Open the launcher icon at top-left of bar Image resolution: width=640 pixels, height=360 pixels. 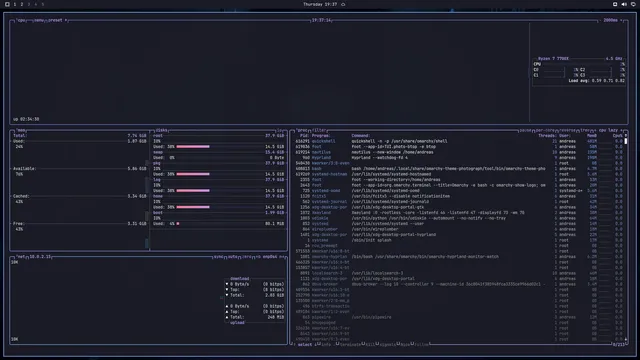(7, 4)
